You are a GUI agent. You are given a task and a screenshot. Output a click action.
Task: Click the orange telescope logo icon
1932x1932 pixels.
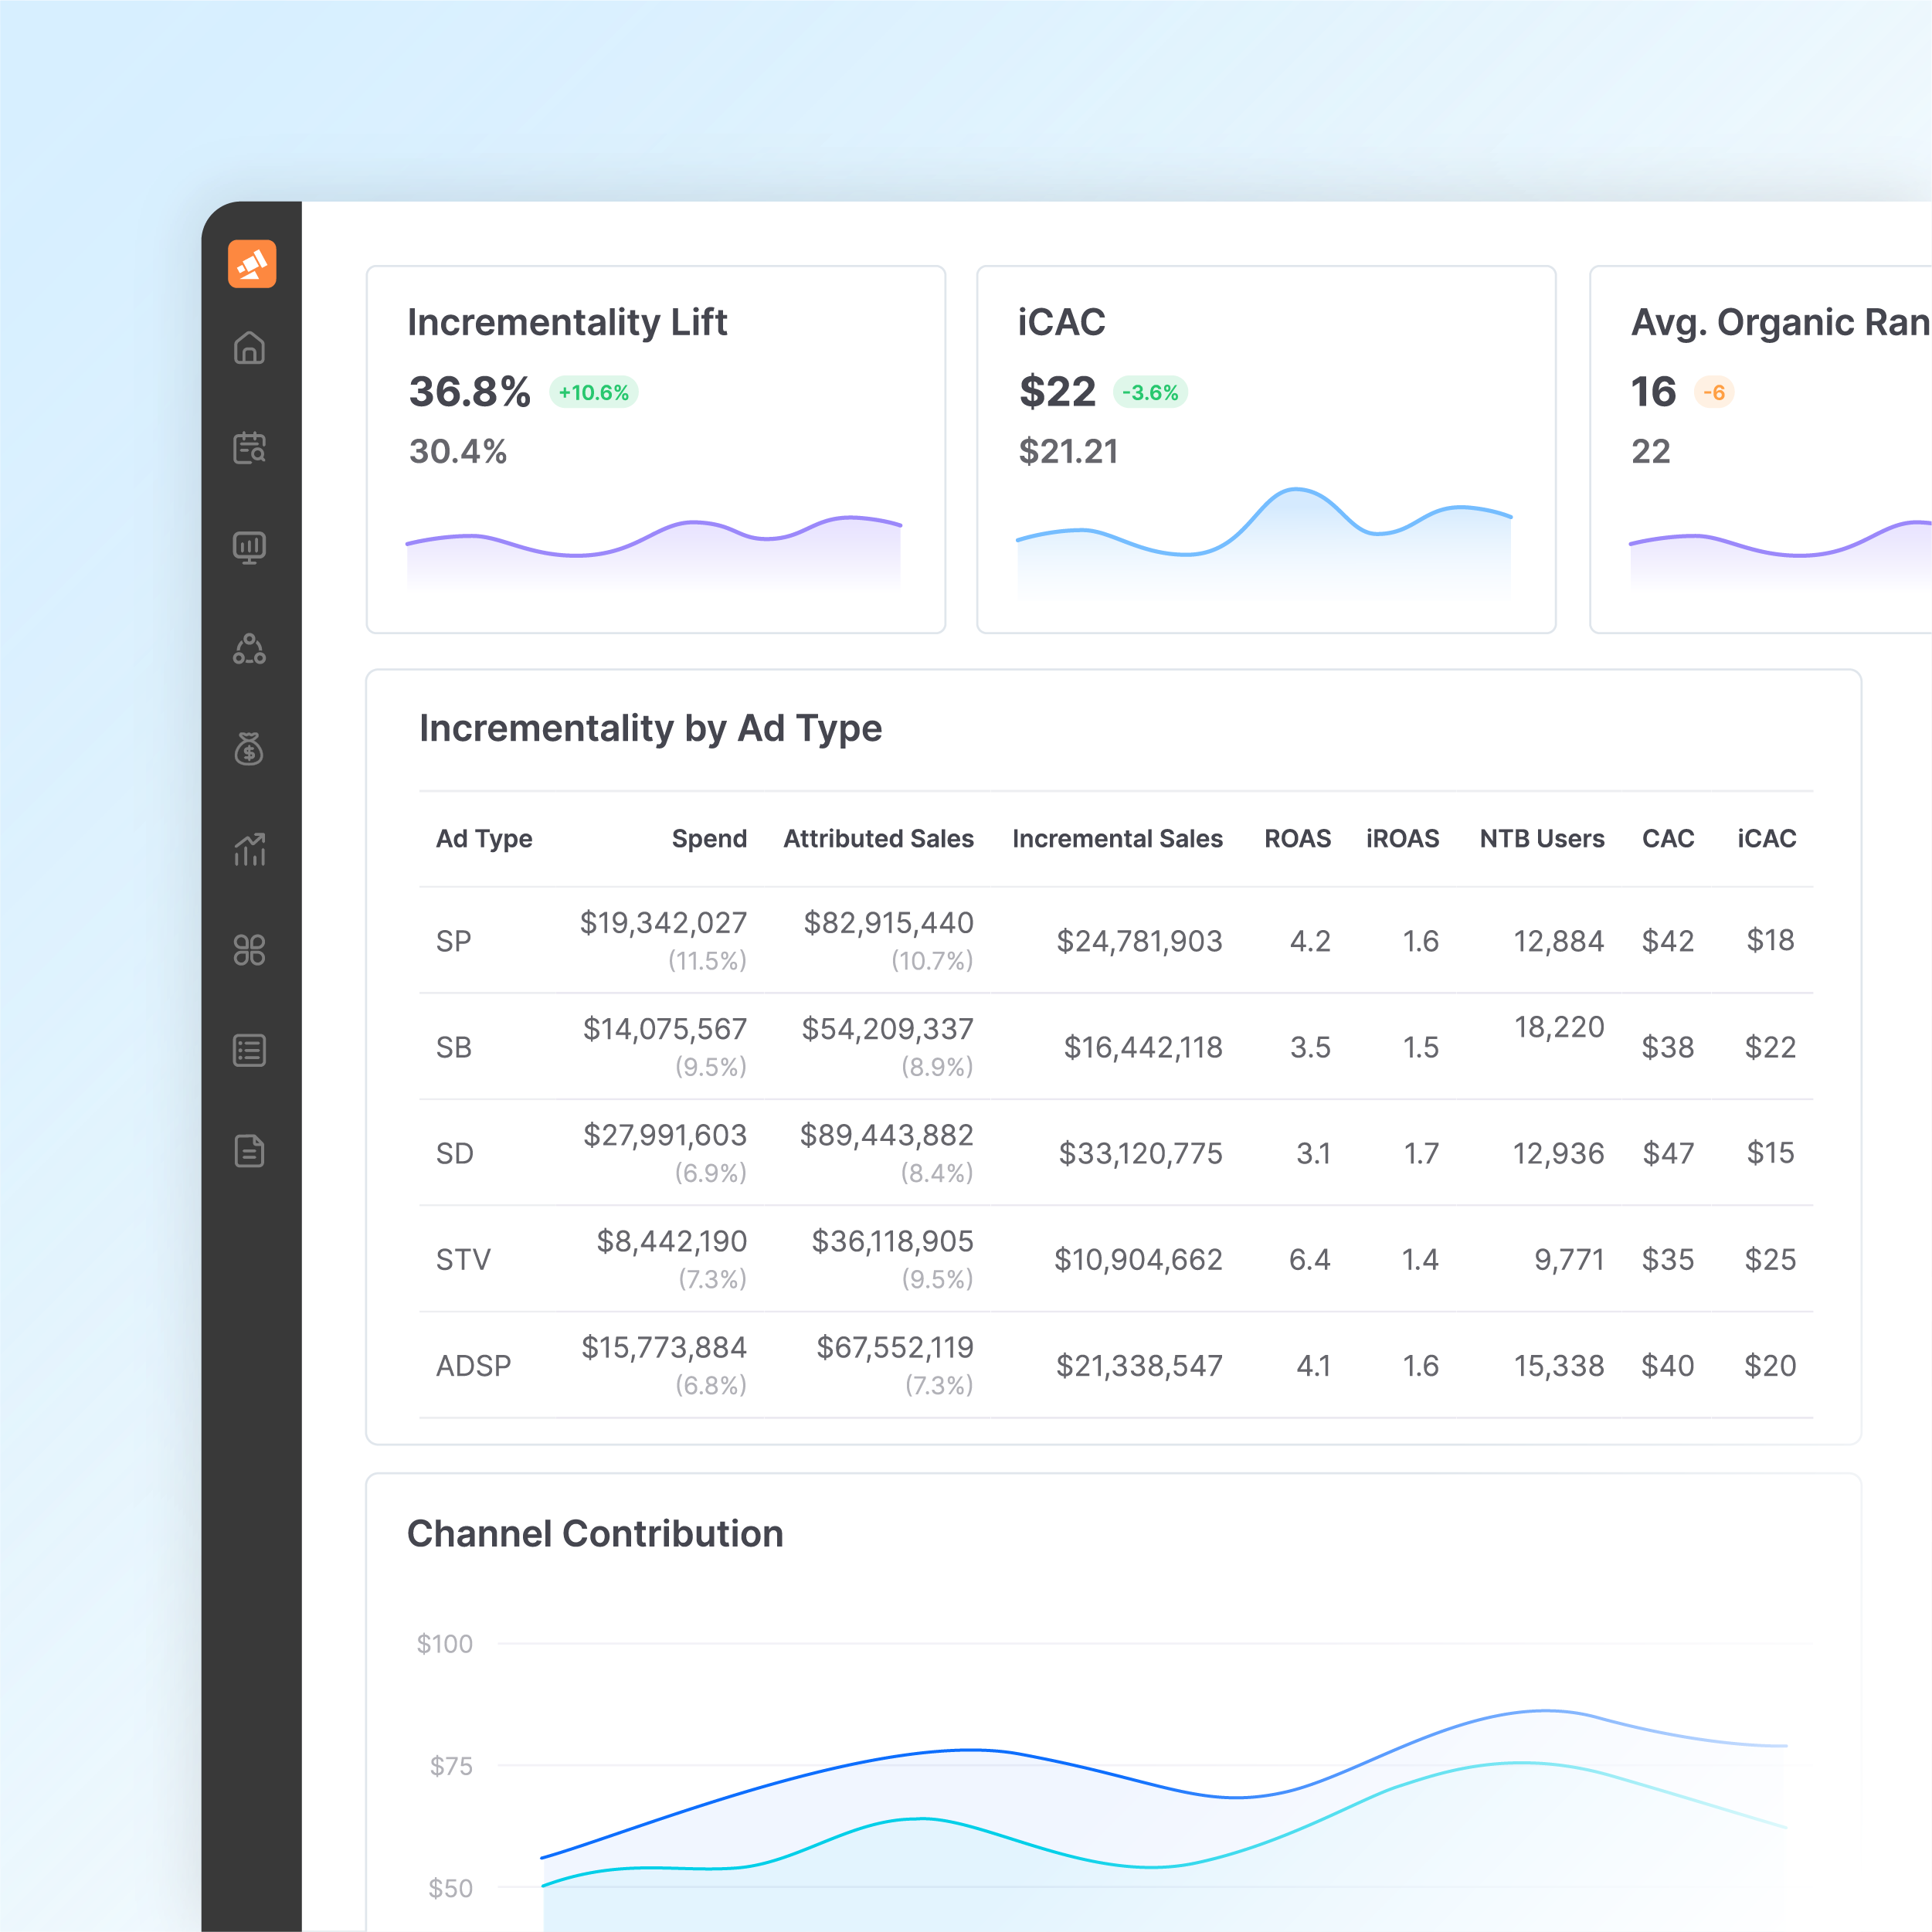pos(251,264)
